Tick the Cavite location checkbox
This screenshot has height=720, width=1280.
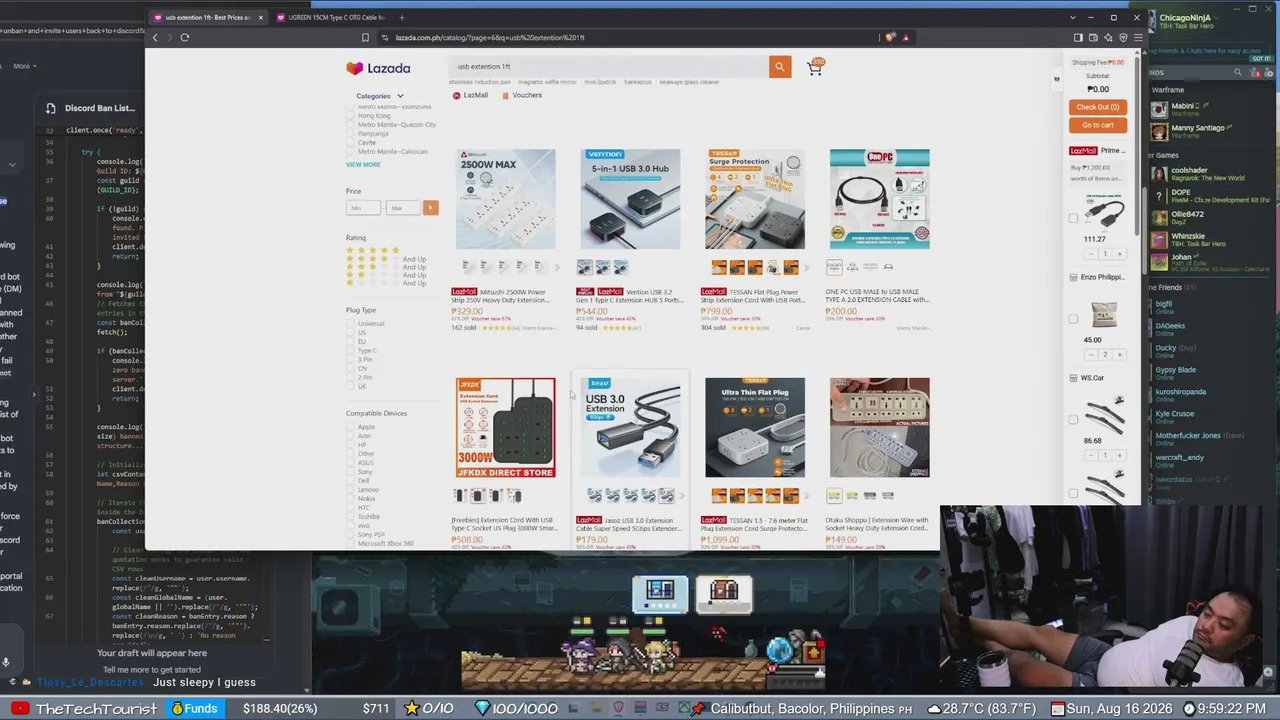coord(352,143)
